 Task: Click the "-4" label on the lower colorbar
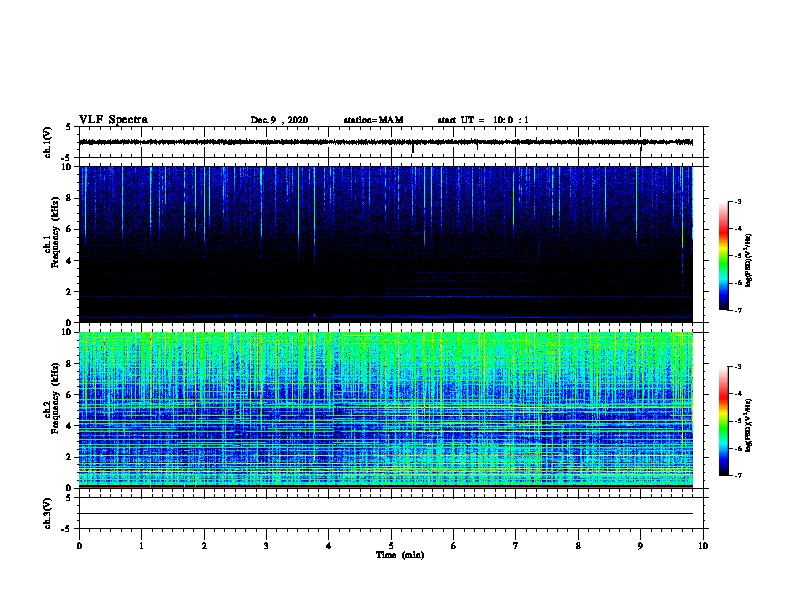(738, 394)
